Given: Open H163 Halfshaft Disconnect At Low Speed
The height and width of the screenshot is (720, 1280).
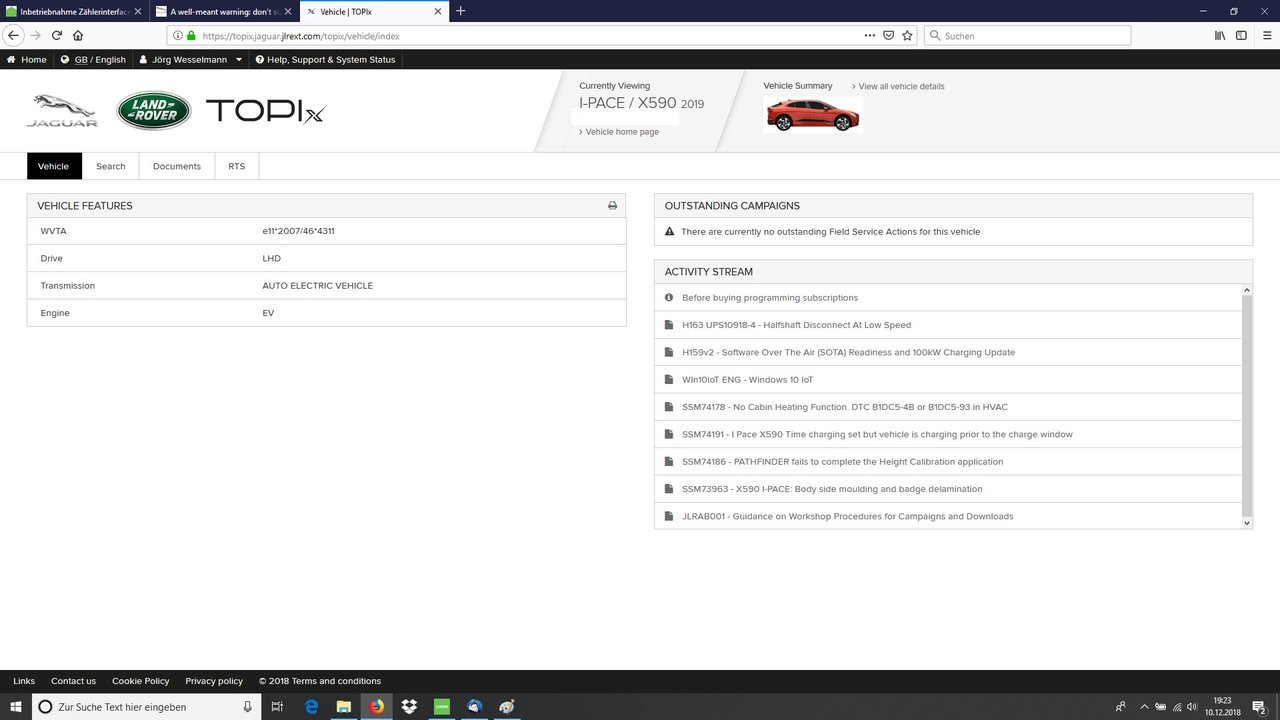Looking at the screenshot, I should coord(796,325).
